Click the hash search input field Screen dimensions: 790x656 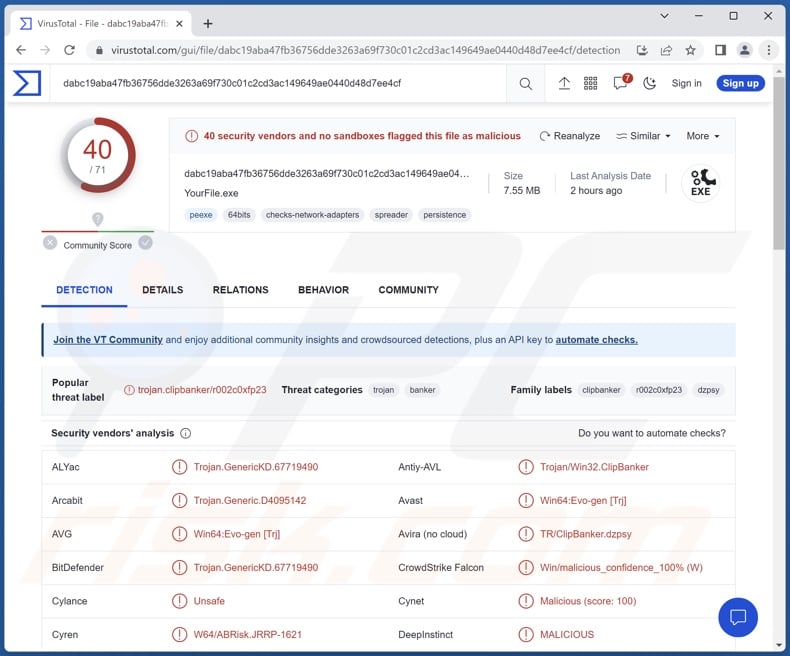coord(278,84)
